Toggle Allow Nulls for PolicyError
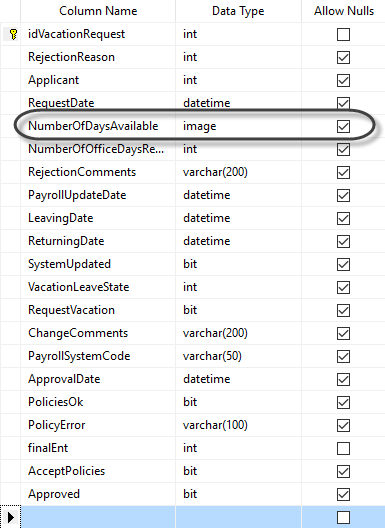This screenshot has height=528, width=385. coord(343,425)
